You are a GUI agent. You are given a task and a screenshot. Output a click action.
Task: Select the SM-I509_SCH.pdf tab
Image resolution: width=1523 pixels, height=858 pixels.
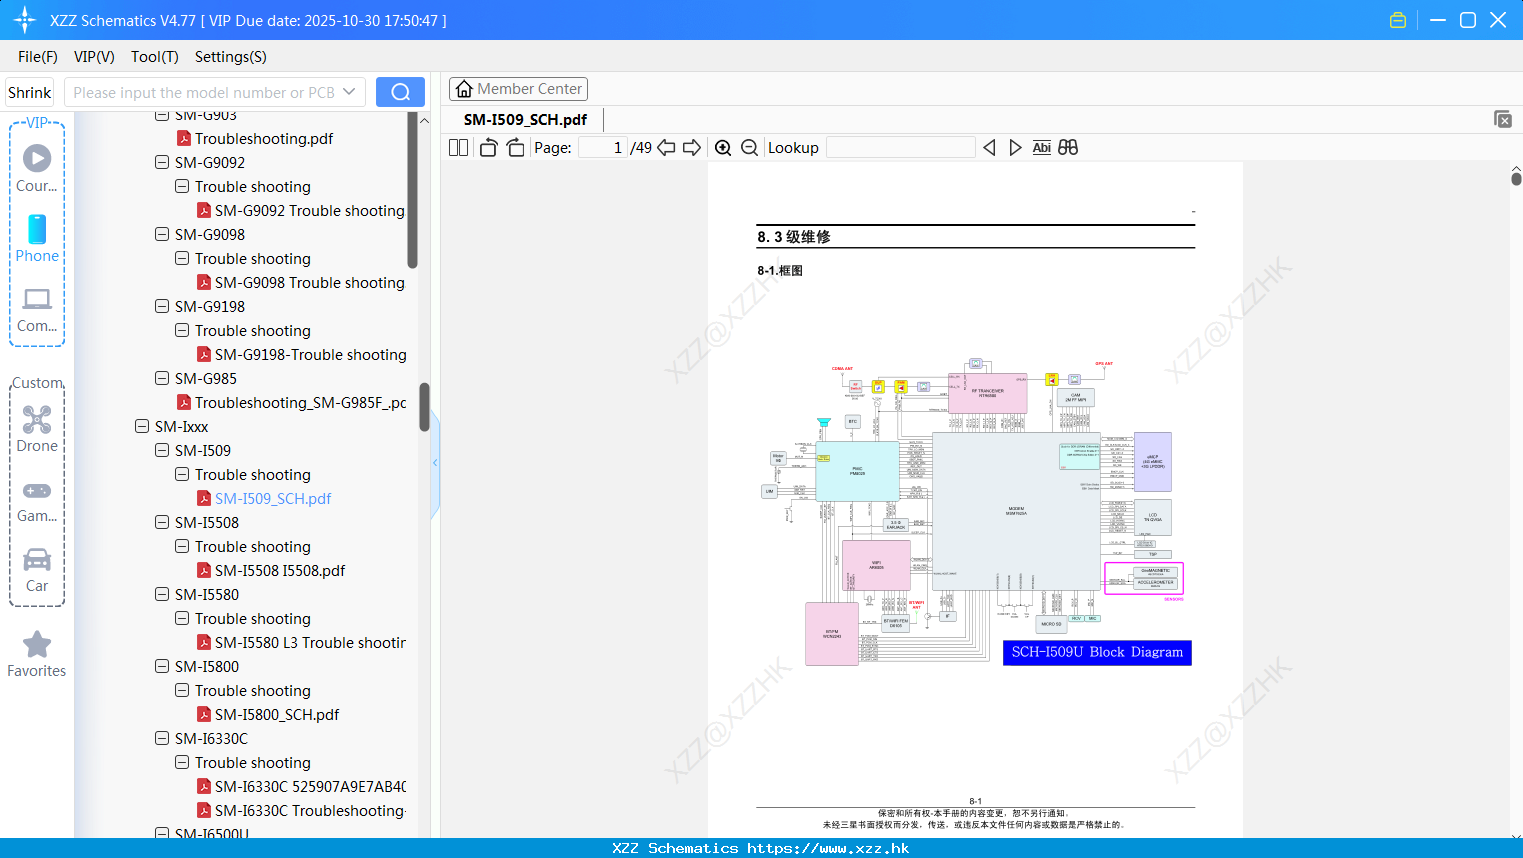click(x=525, y=119)
